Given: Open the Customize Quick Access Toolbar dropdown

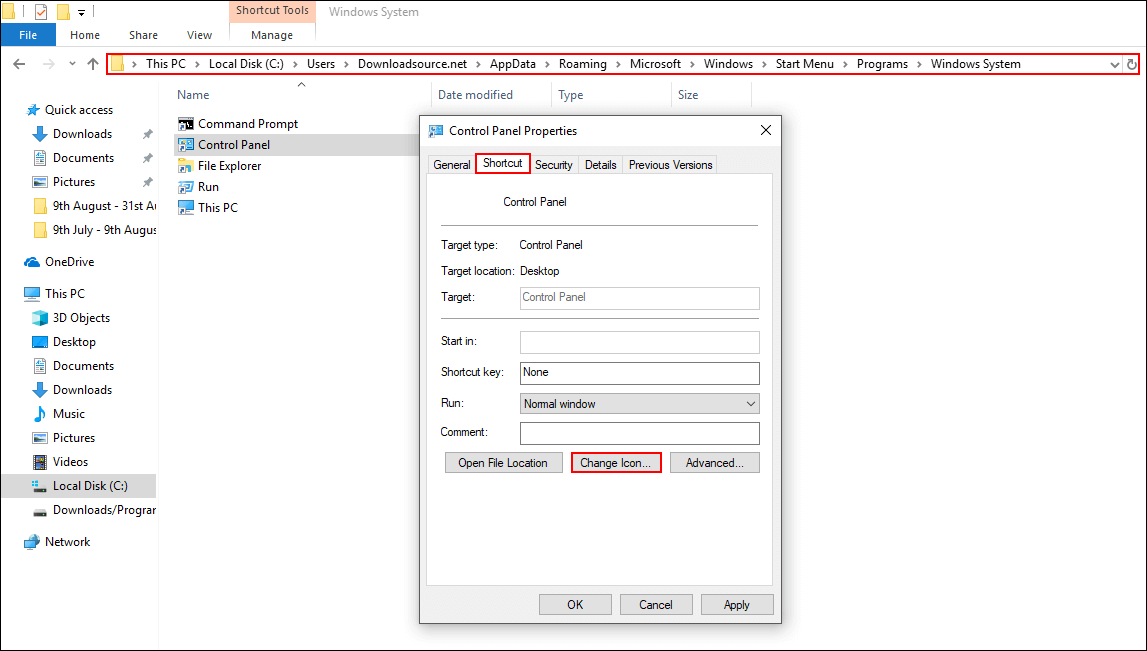Looking at the screenshot, I should [x=81, y=12].
